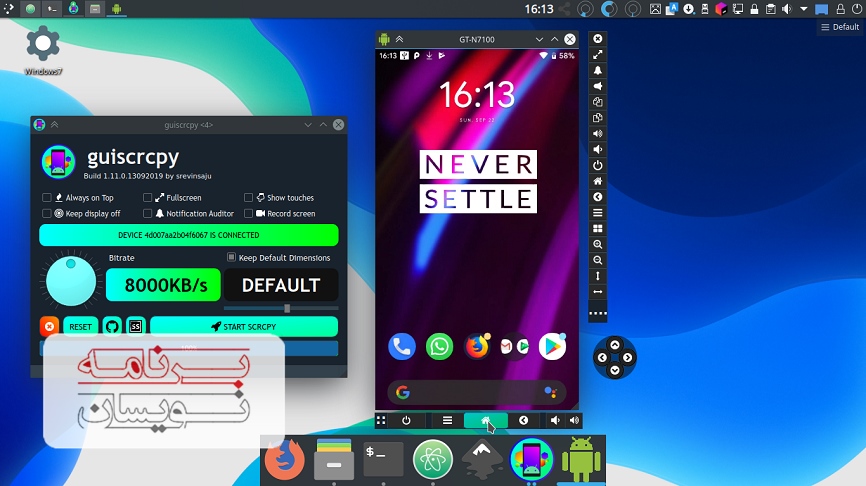This screenshot has width=866, height=486.
Task: Click the menu lines icon in the bottom panel
Action: [447, 420]
